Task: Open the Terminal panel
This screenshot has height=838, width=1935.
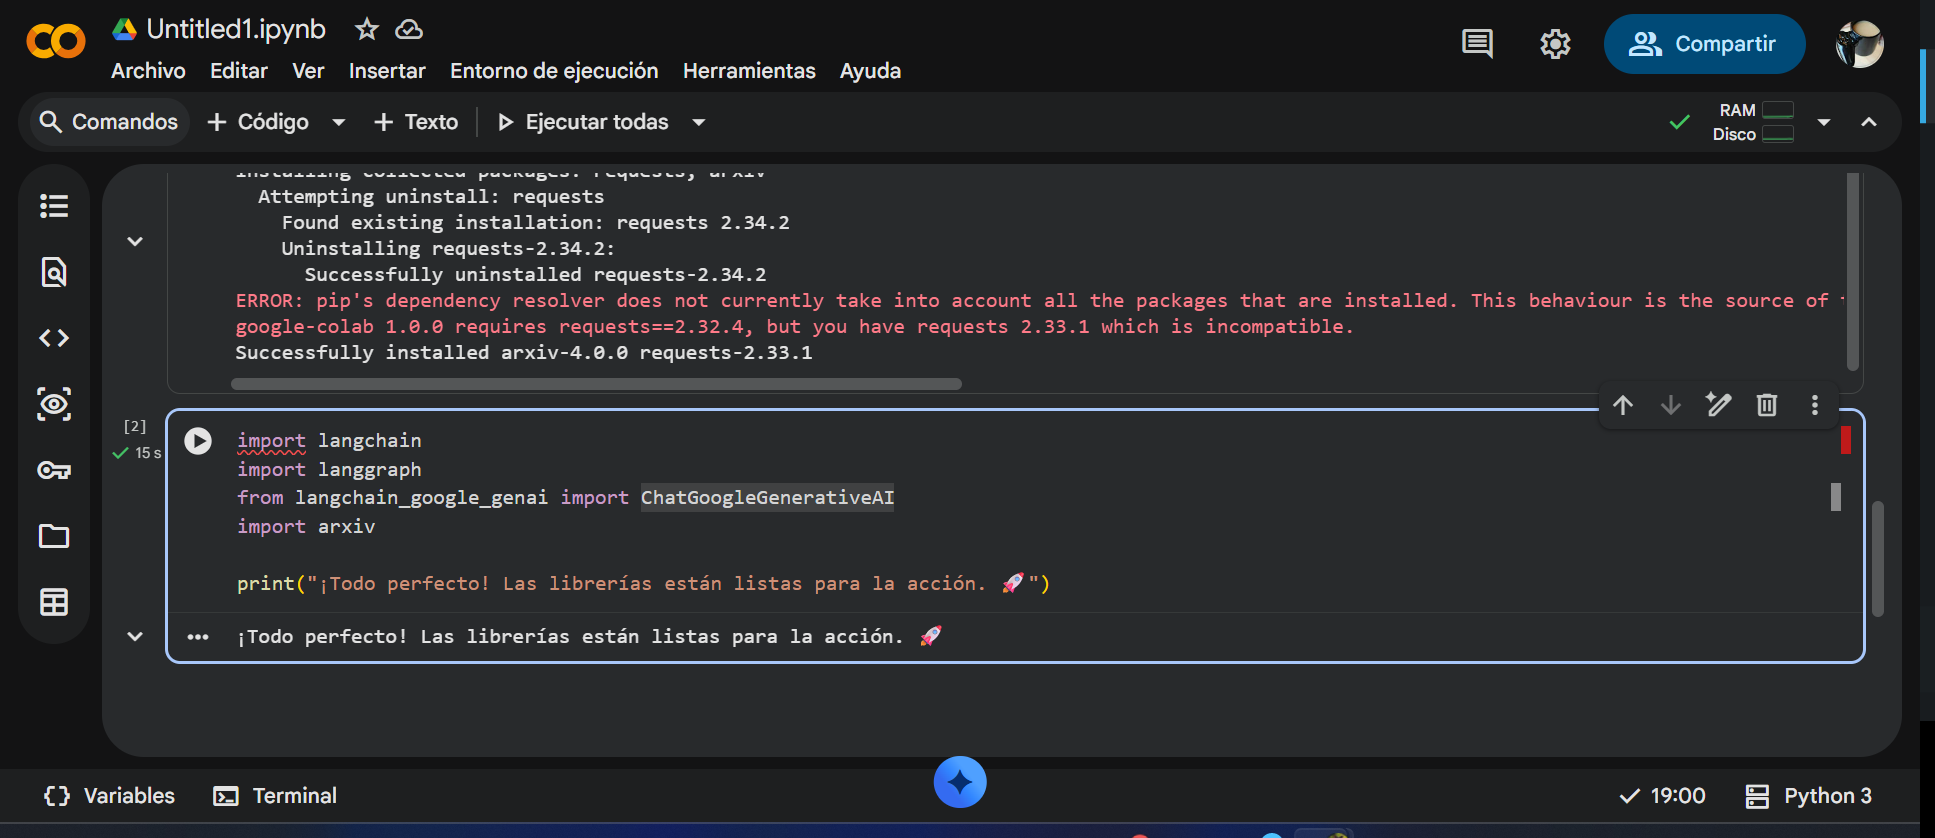Action: tap(275, 796)
